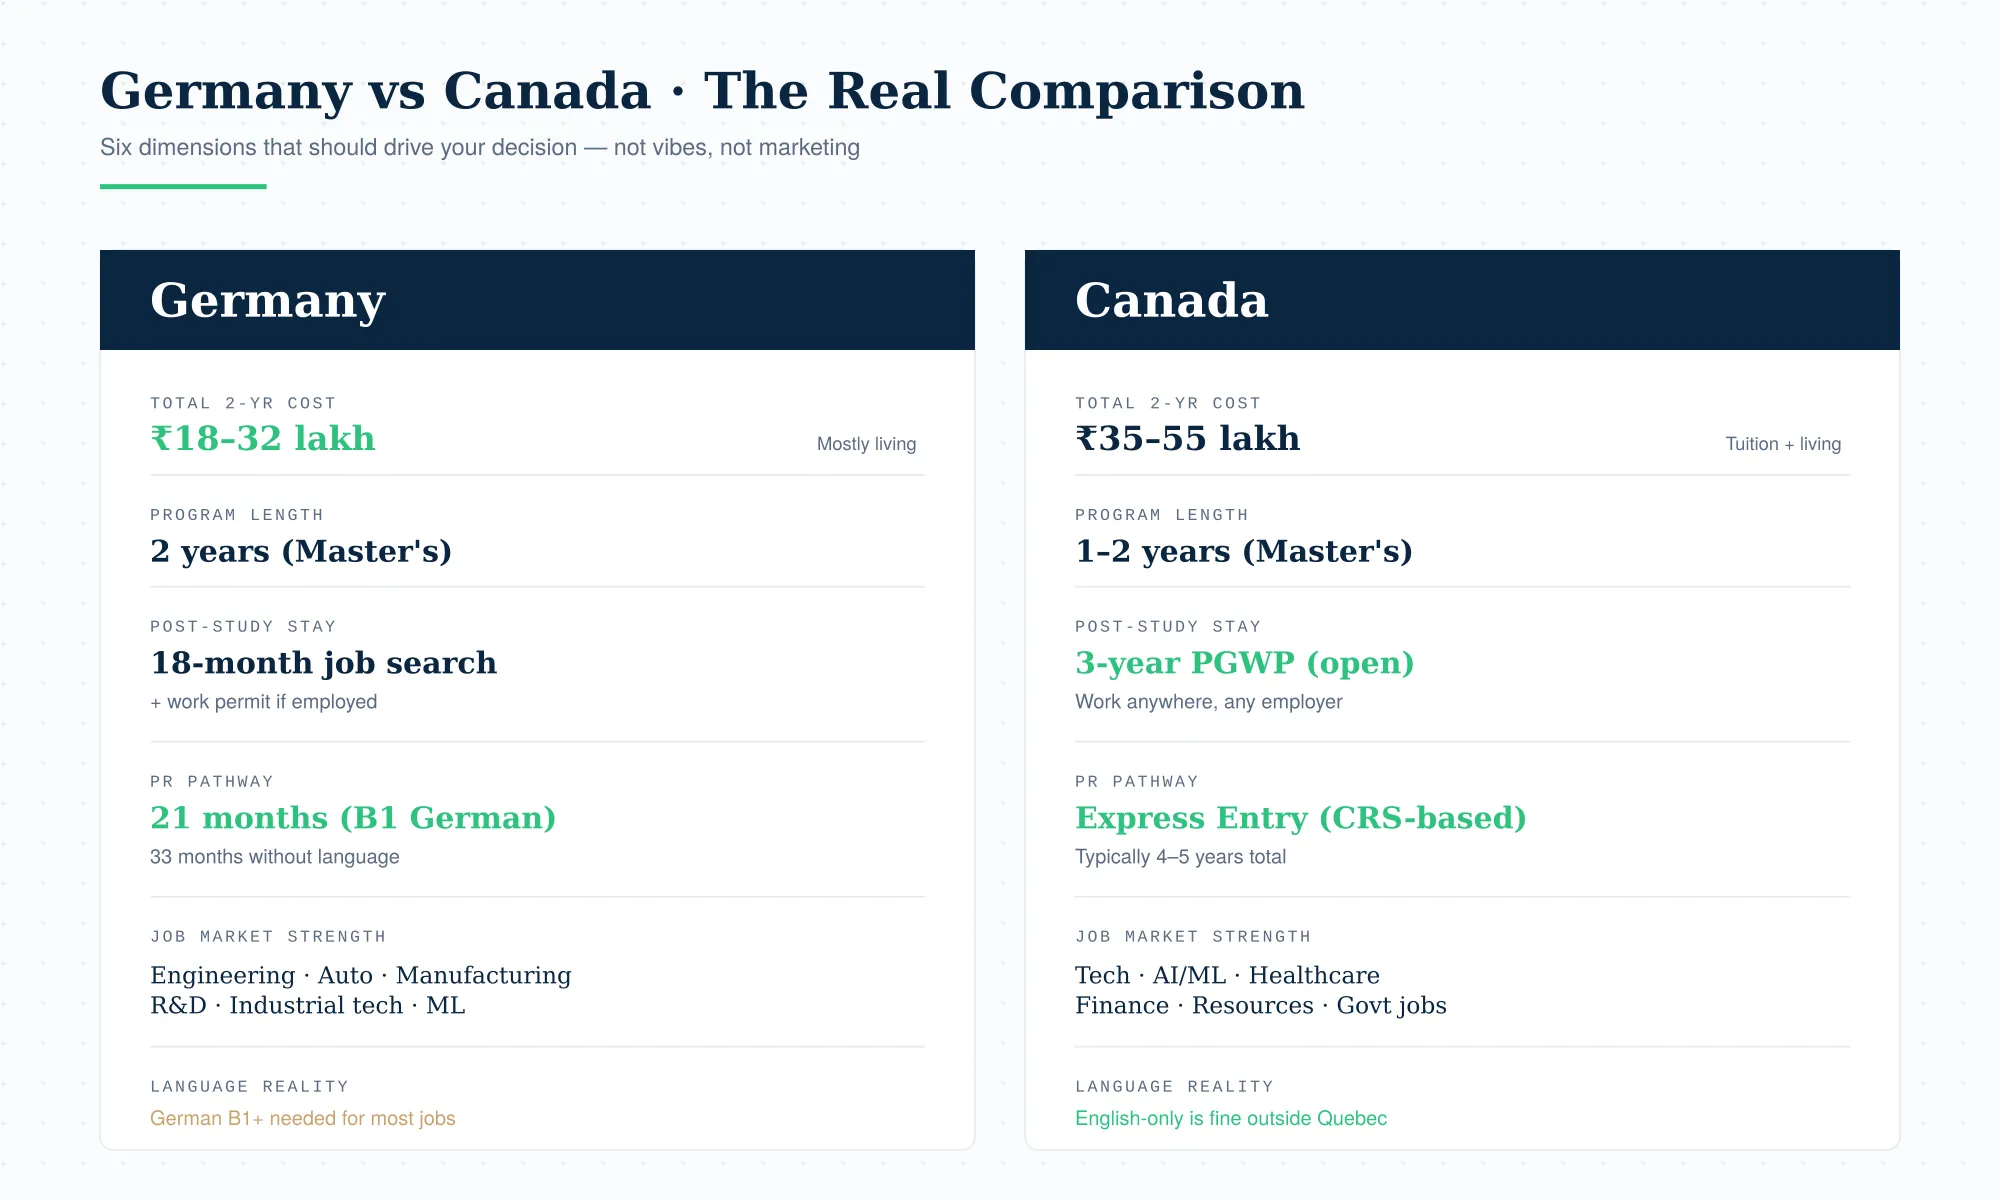
Task: Click 'English-only is fine outside Quebec'
Action: (1231, 1118)
